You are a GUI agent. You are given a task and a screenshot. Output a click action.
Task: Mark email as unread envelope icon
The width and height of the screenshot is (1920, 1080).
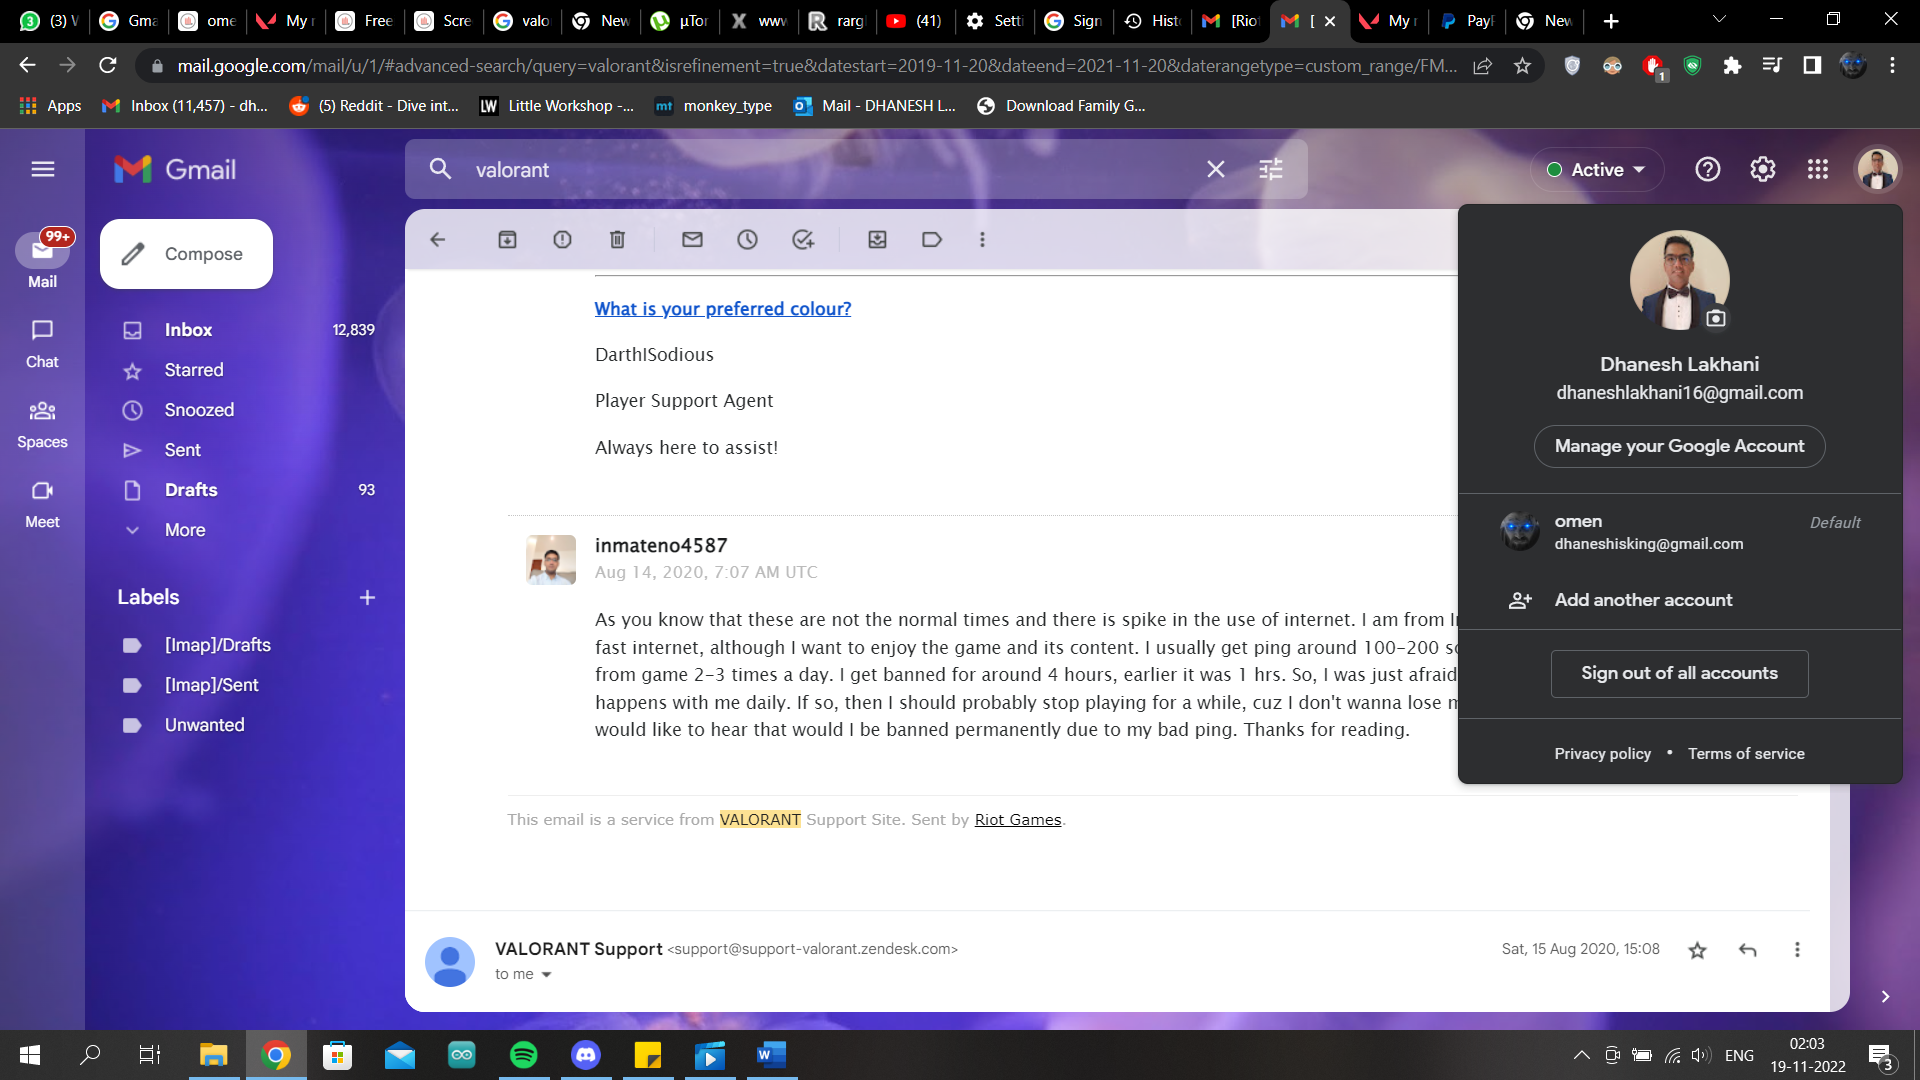[x=693, y=240]
